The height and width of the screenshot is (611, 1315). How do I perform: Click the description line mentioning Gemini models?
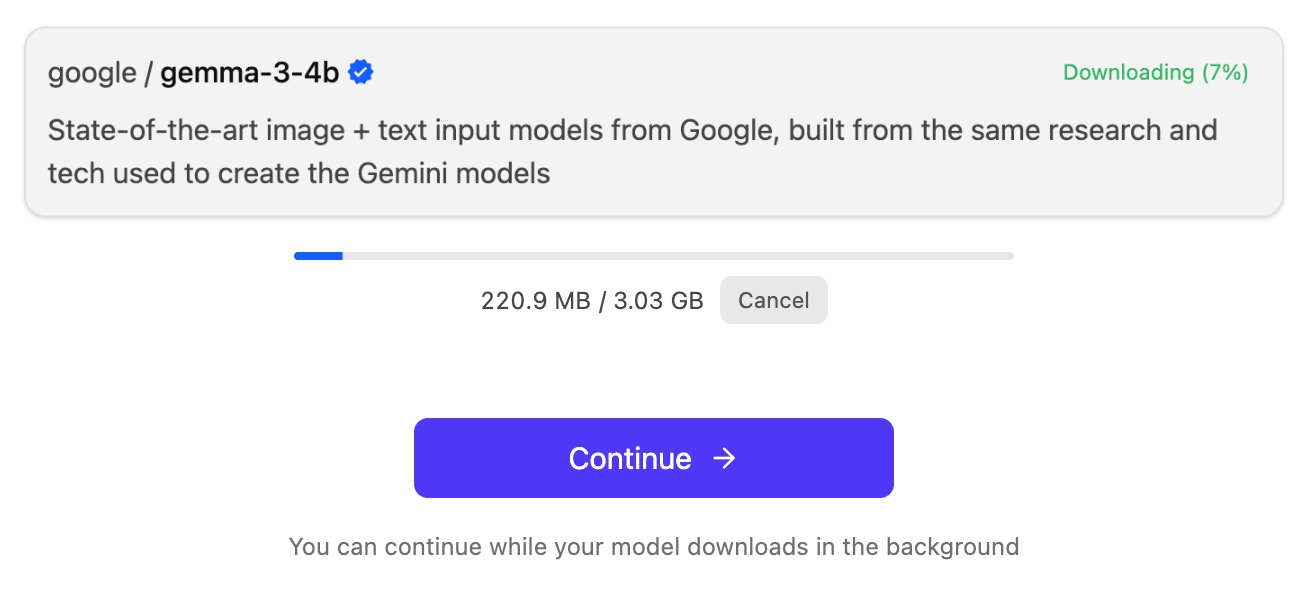click(x=299, y=173)
